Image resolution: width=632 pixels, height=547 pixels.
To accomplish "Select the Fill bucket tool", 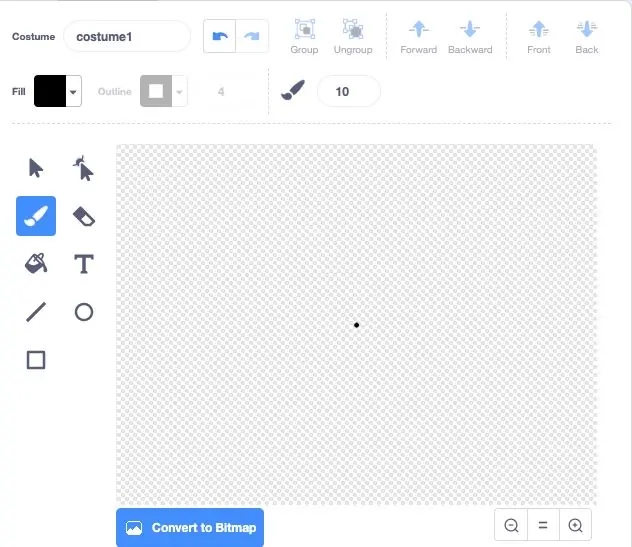I will (x=36, y=264).
